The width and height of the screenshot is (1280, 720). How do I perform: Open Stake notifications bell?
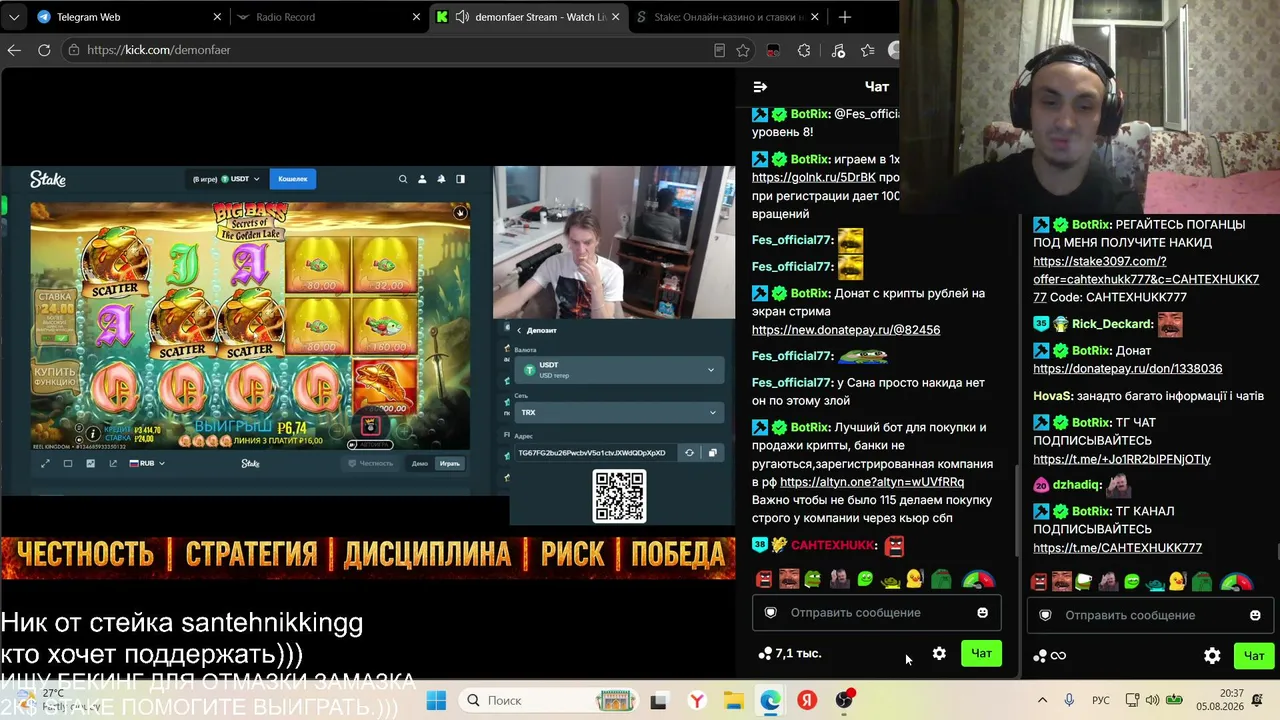click(x=441, y=179)
